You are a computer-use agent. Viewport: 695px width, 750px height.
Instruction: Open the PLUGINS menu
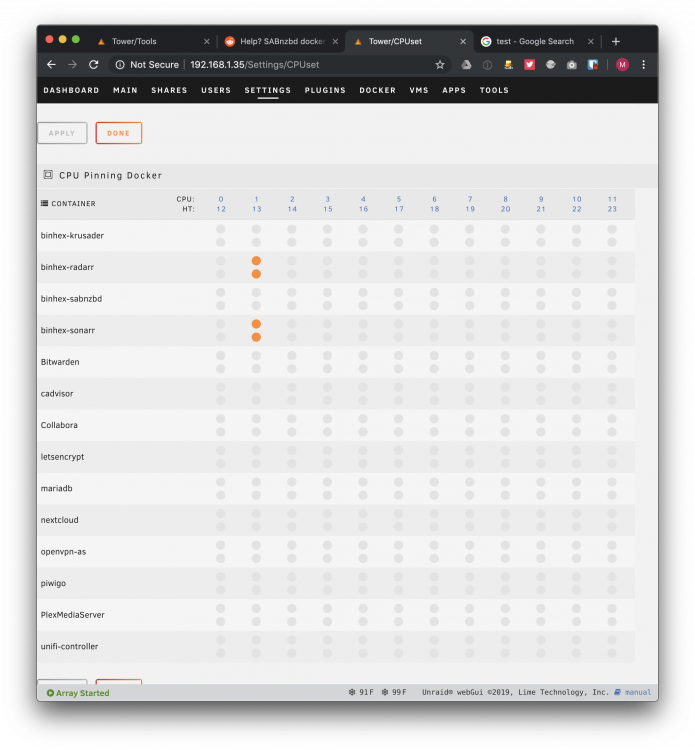click(325, 90)
